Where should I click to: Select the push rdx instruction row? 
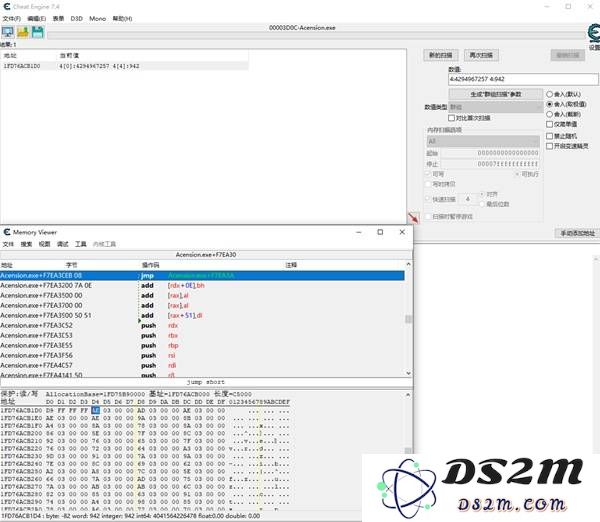coord(202,325)
